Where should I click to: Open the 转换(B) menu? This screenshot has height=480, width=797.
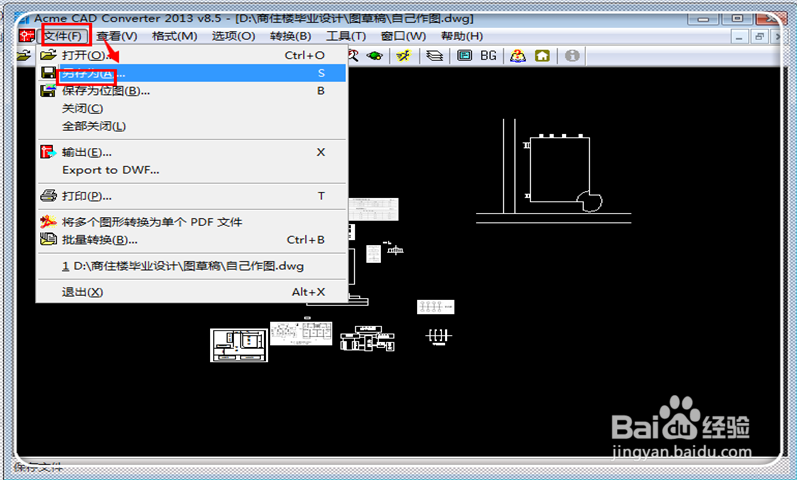(x=291, y=36)
